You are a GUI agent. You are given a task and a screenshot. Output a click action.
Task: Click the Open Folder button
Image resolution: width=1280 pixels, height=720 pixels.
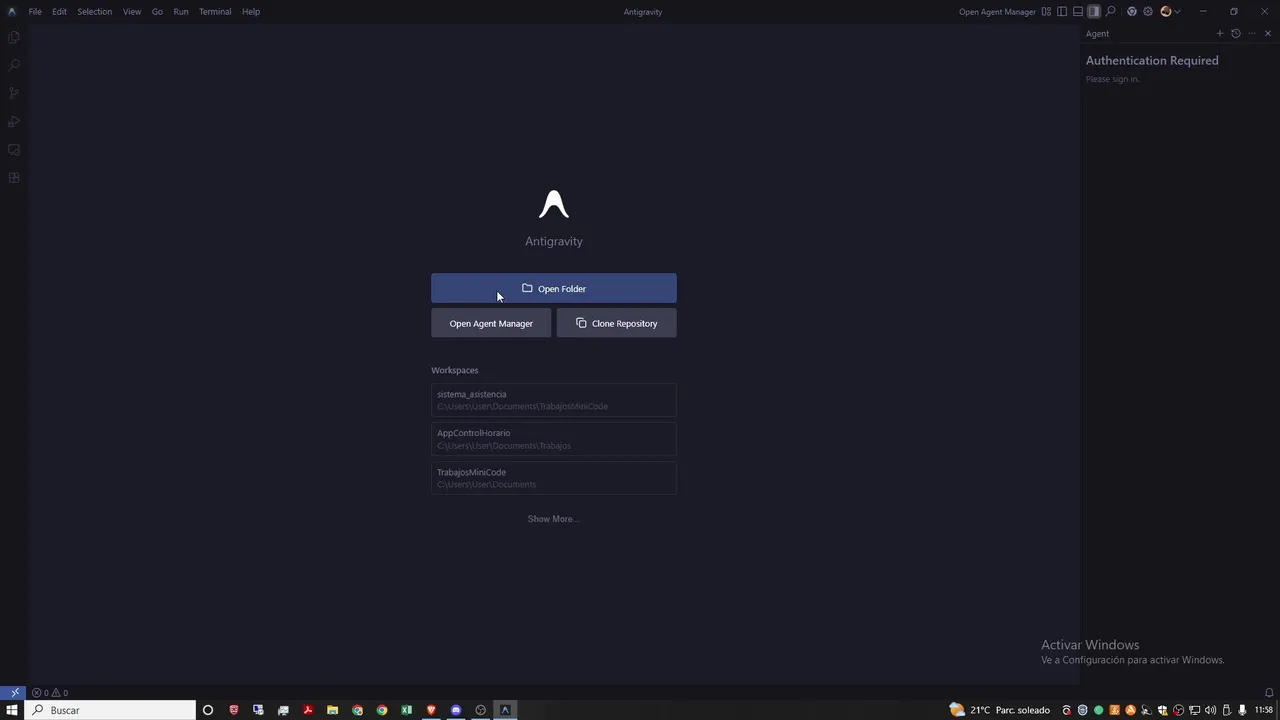tap(554, 288)
